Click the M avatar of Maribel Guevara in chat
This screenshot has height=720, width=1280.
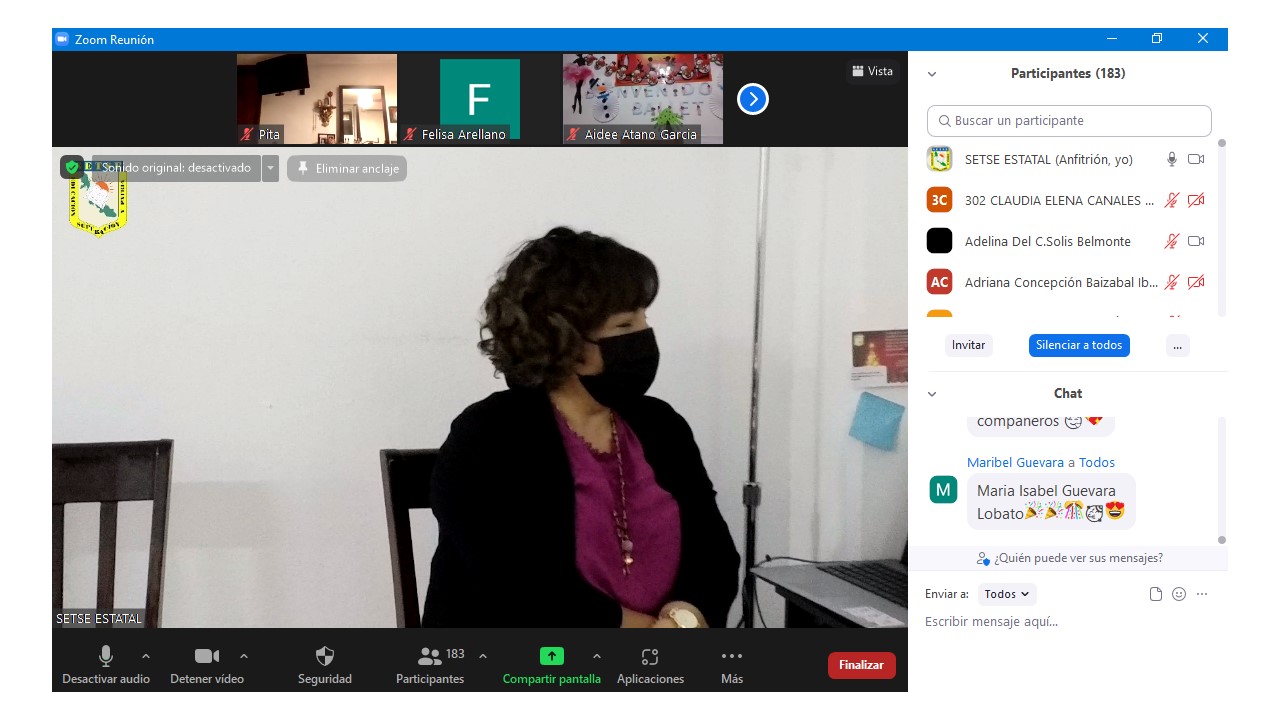pos(943,490)
